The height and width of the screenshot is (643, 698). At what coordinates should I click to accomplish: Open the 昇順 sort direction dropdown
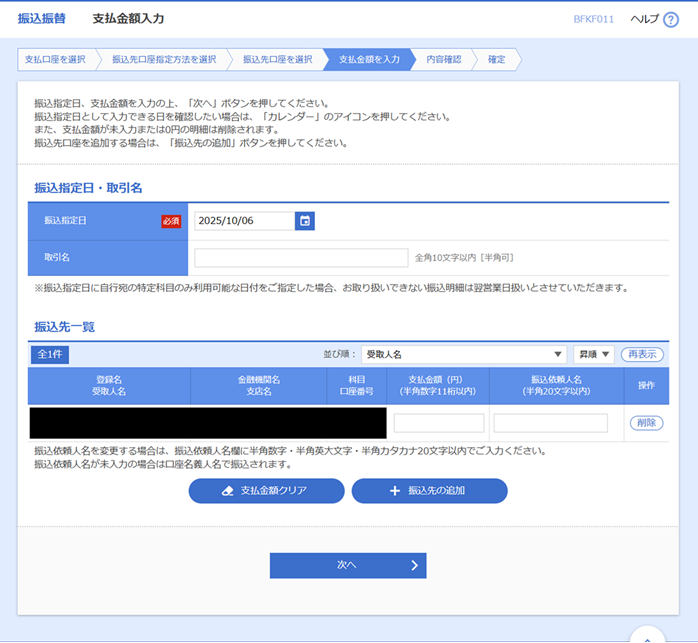tap(594, 354)
